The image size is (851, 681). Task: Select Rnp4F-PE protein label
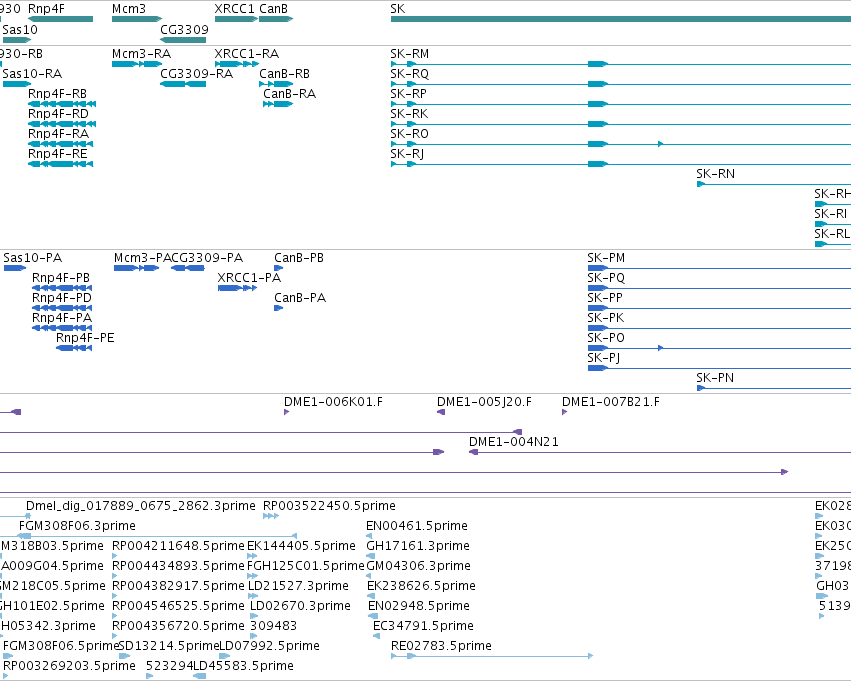coord(85,338)
